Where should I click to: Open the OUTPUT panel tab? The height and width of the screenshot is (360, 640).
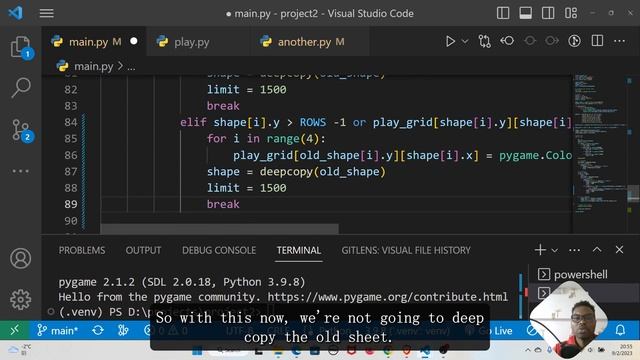[143, 250]
